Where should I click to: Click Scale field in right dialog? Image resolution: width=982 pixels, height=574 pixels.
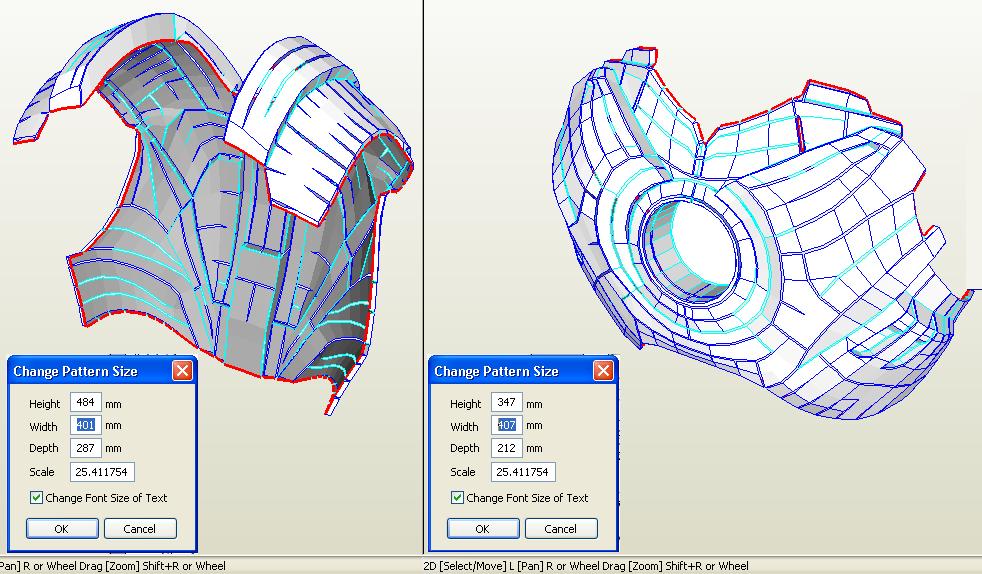point(523,472)
